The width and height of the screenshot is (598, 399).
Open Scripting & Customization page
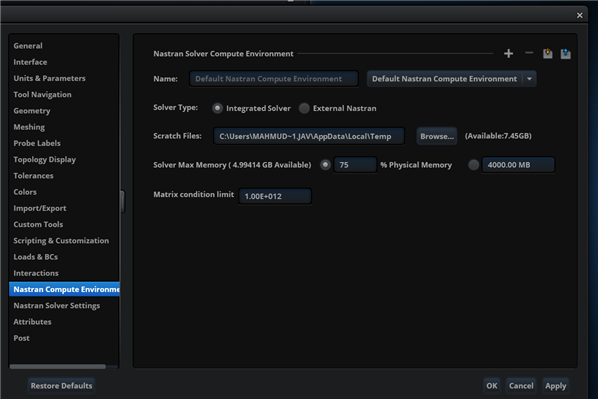(x=61, y=241)
